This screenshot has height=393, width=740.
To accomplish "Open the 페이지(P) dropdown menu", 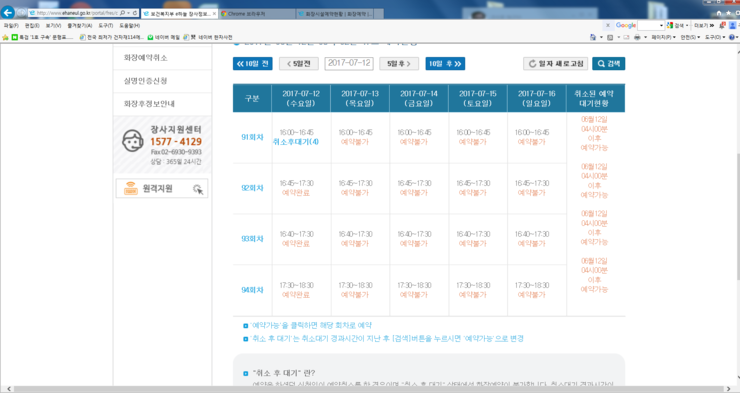I will [664, 37].
